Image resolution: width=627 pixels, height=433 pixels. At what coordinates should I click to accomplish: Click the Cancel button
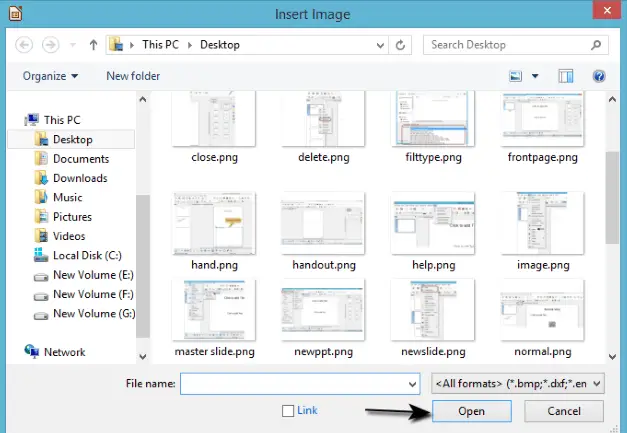click(x=564, y=411)
